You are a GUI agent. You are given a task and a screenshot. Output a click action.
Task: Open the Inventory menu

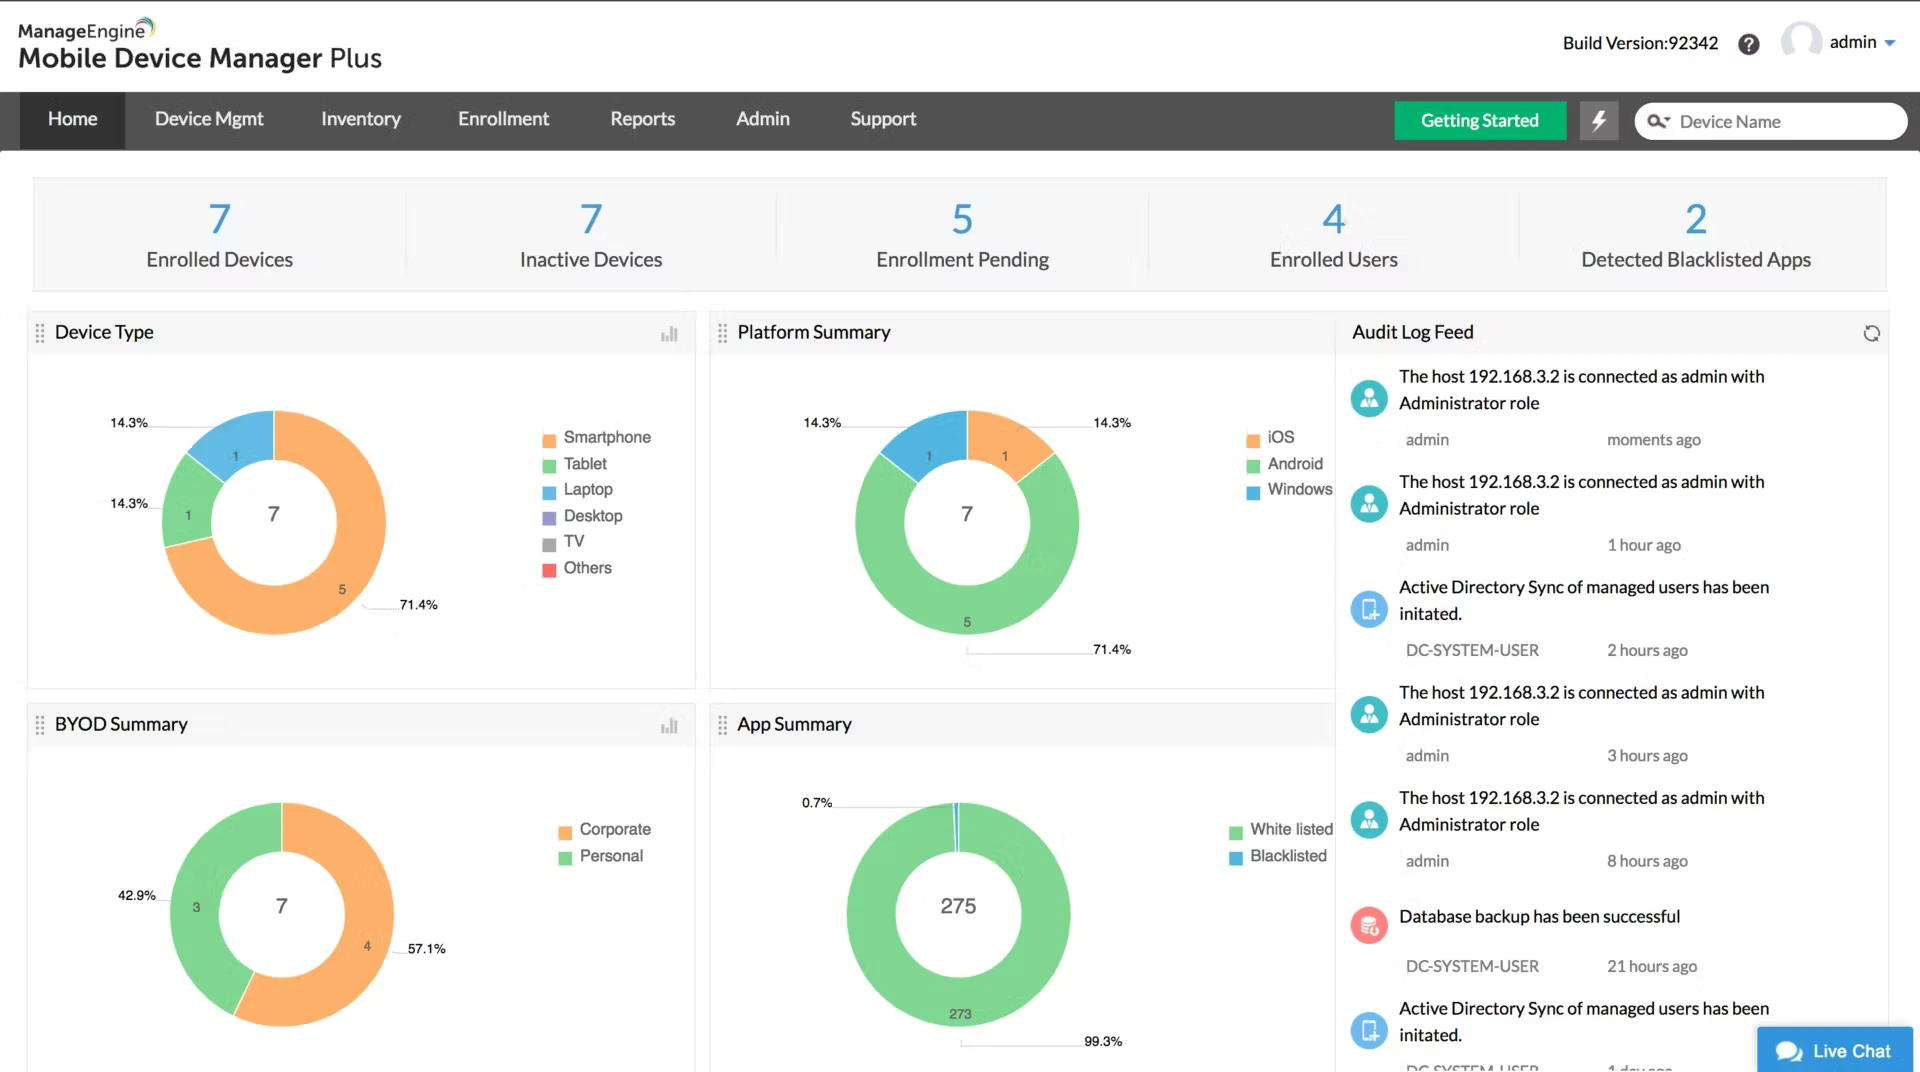[360, 118]
